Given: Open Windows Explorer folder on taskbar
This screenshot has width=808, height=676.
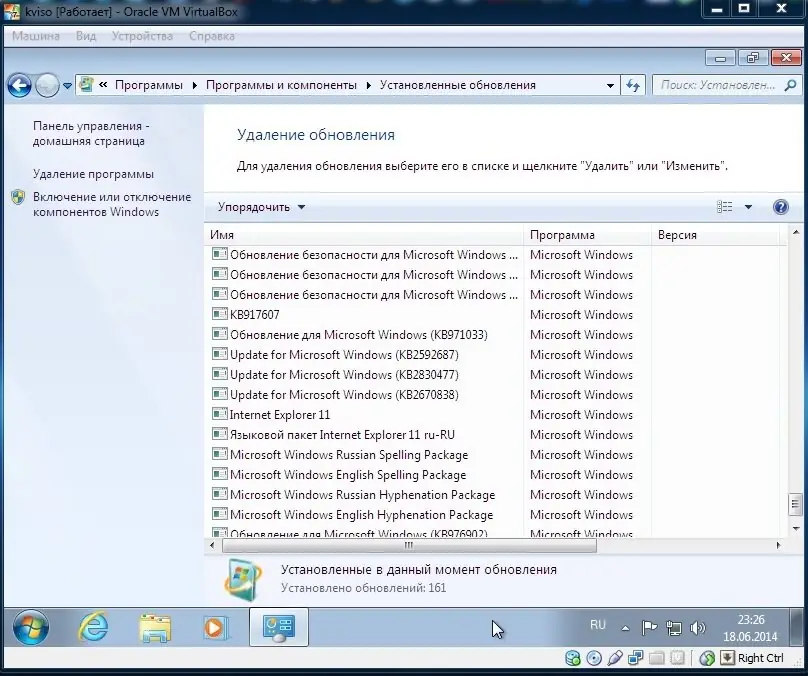Looking at the screenshot, I should click(x=155, y=628).
